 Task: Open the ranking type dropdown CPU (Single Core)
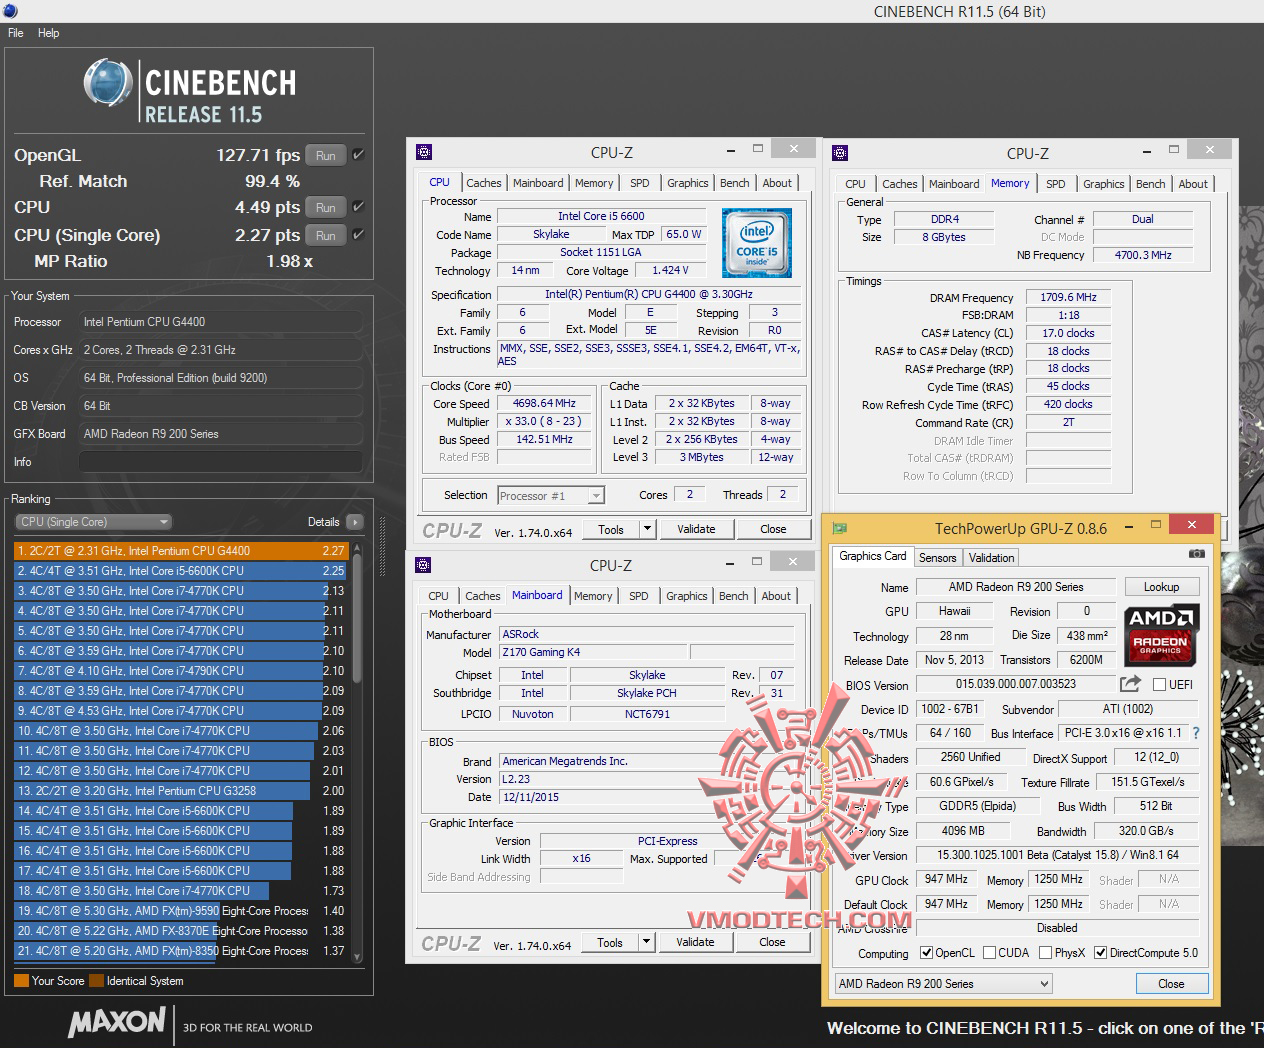(93, 522)
